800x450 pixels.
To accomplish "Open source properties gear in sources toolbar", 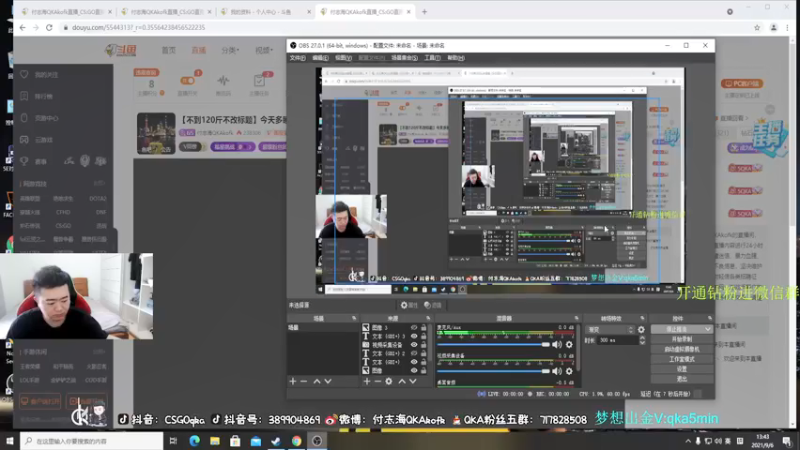I will pyautogui.click(x=389, y=381).
